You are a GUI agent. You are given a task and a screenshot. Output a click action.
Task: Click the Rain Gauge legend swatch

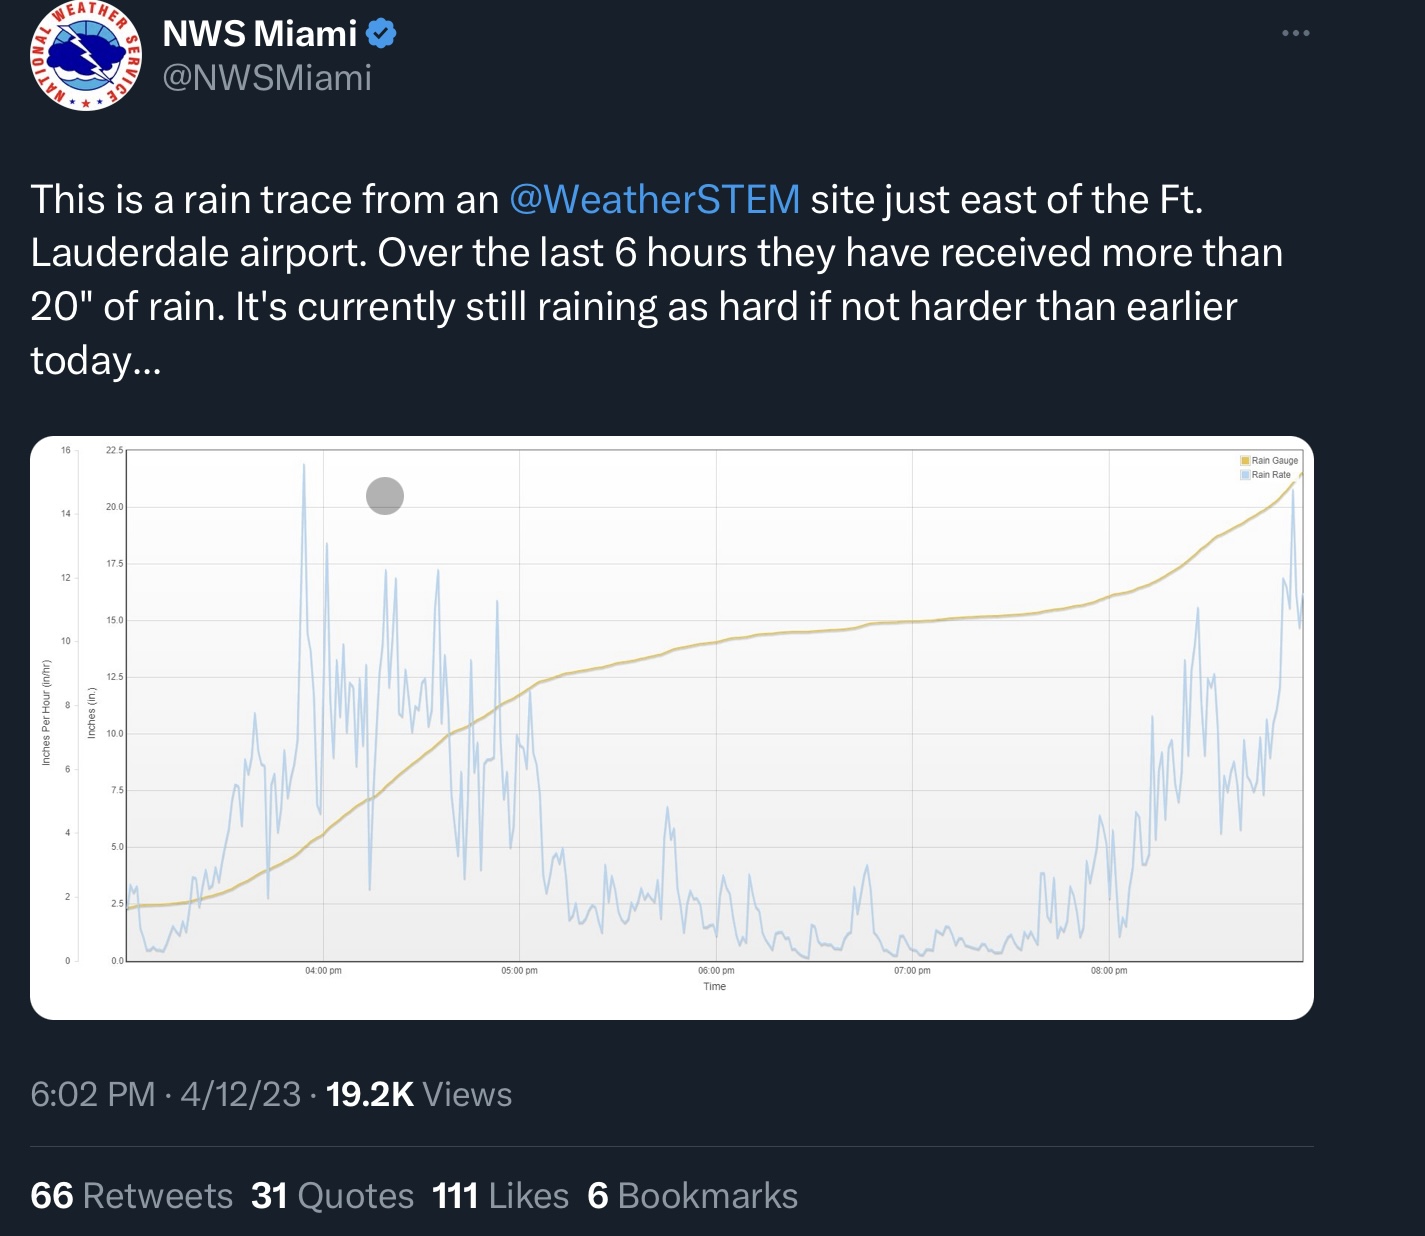tap(1245, 461)
